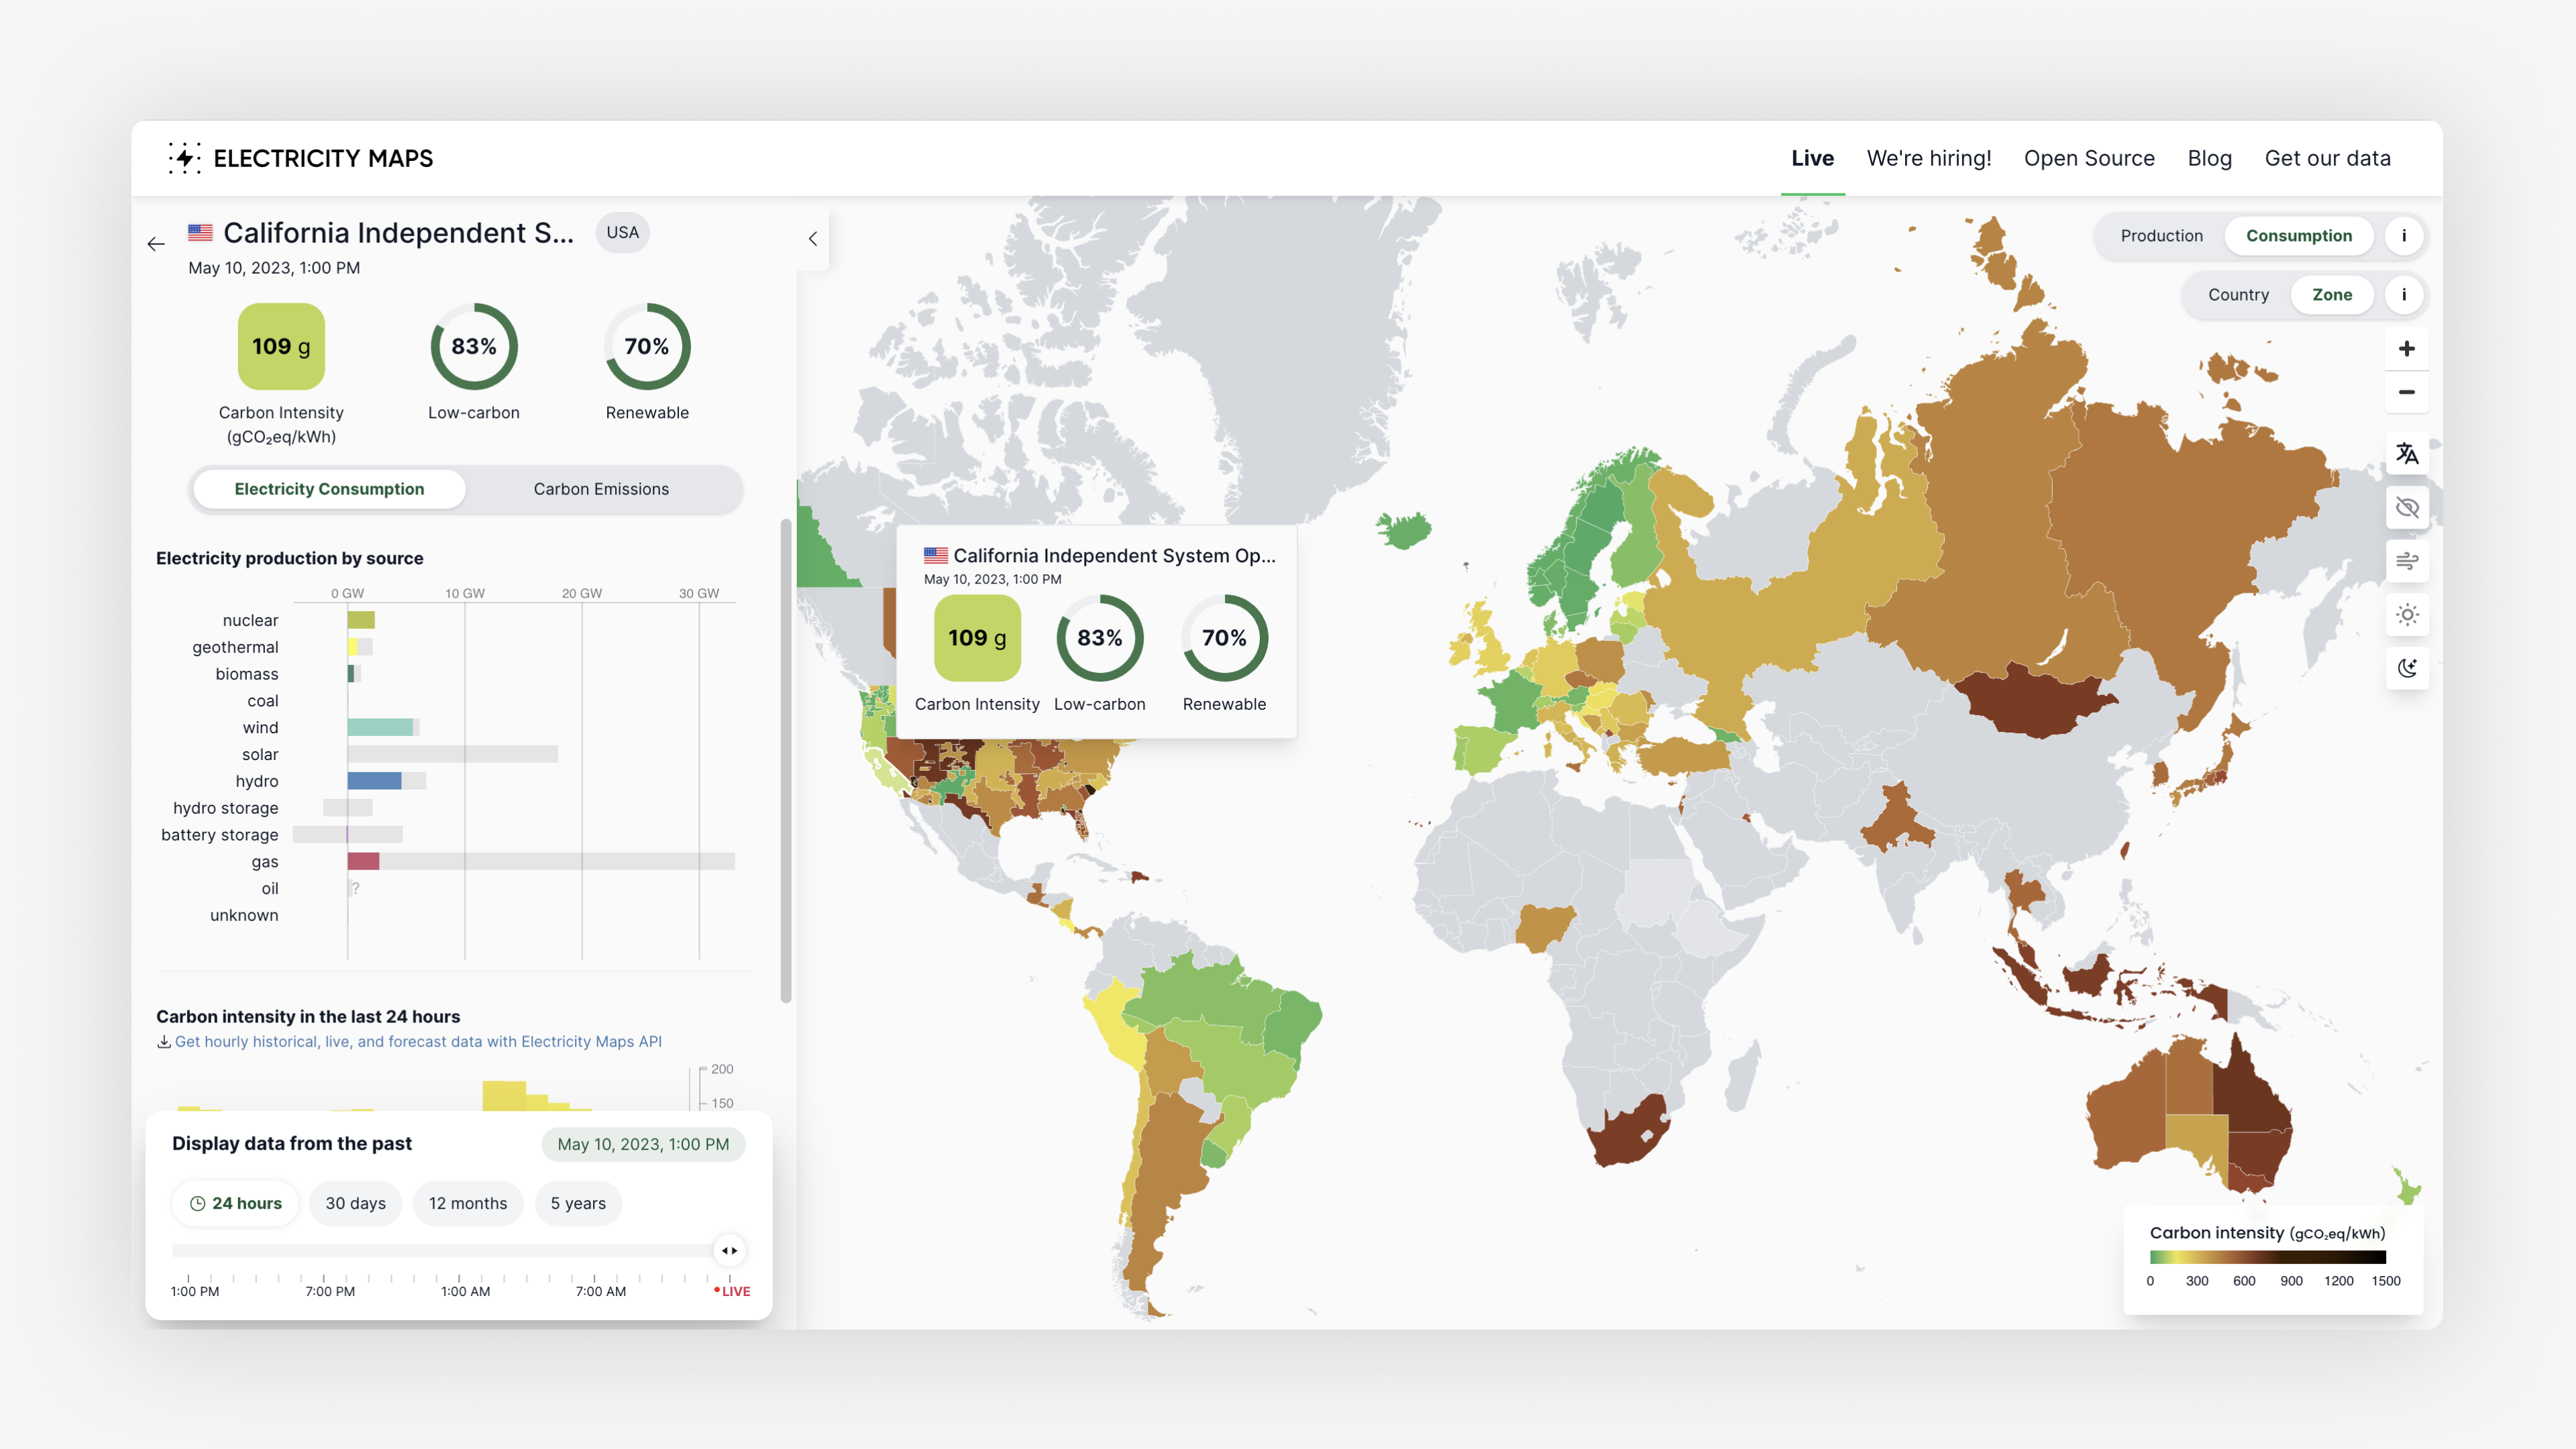Screen dimensions: 2576x1449
Task: Visit the Blog link
Action: point(2209,158)
